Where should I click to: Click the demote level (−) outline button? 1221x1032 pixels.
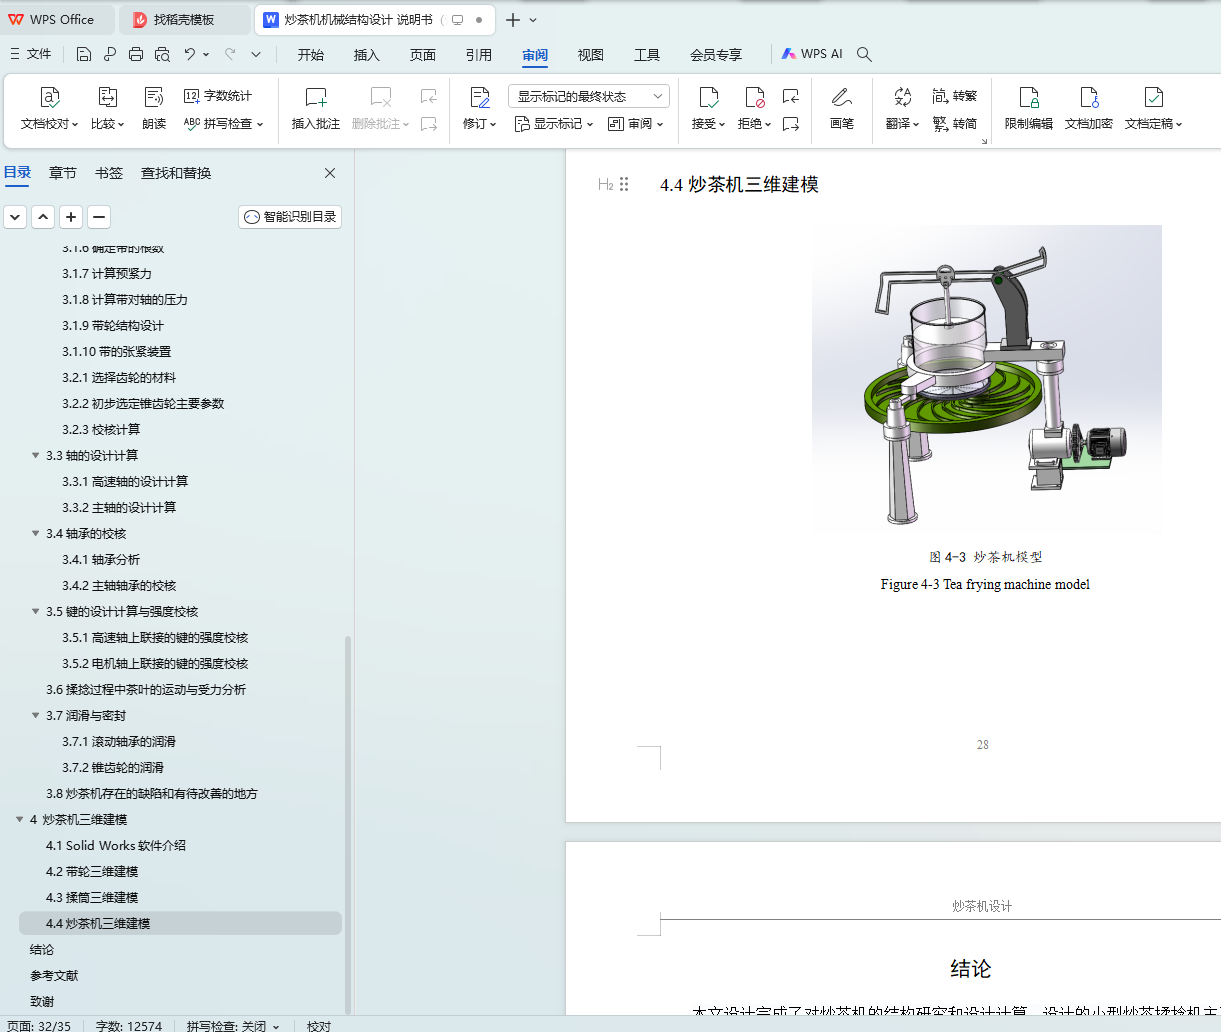point(99,217)
